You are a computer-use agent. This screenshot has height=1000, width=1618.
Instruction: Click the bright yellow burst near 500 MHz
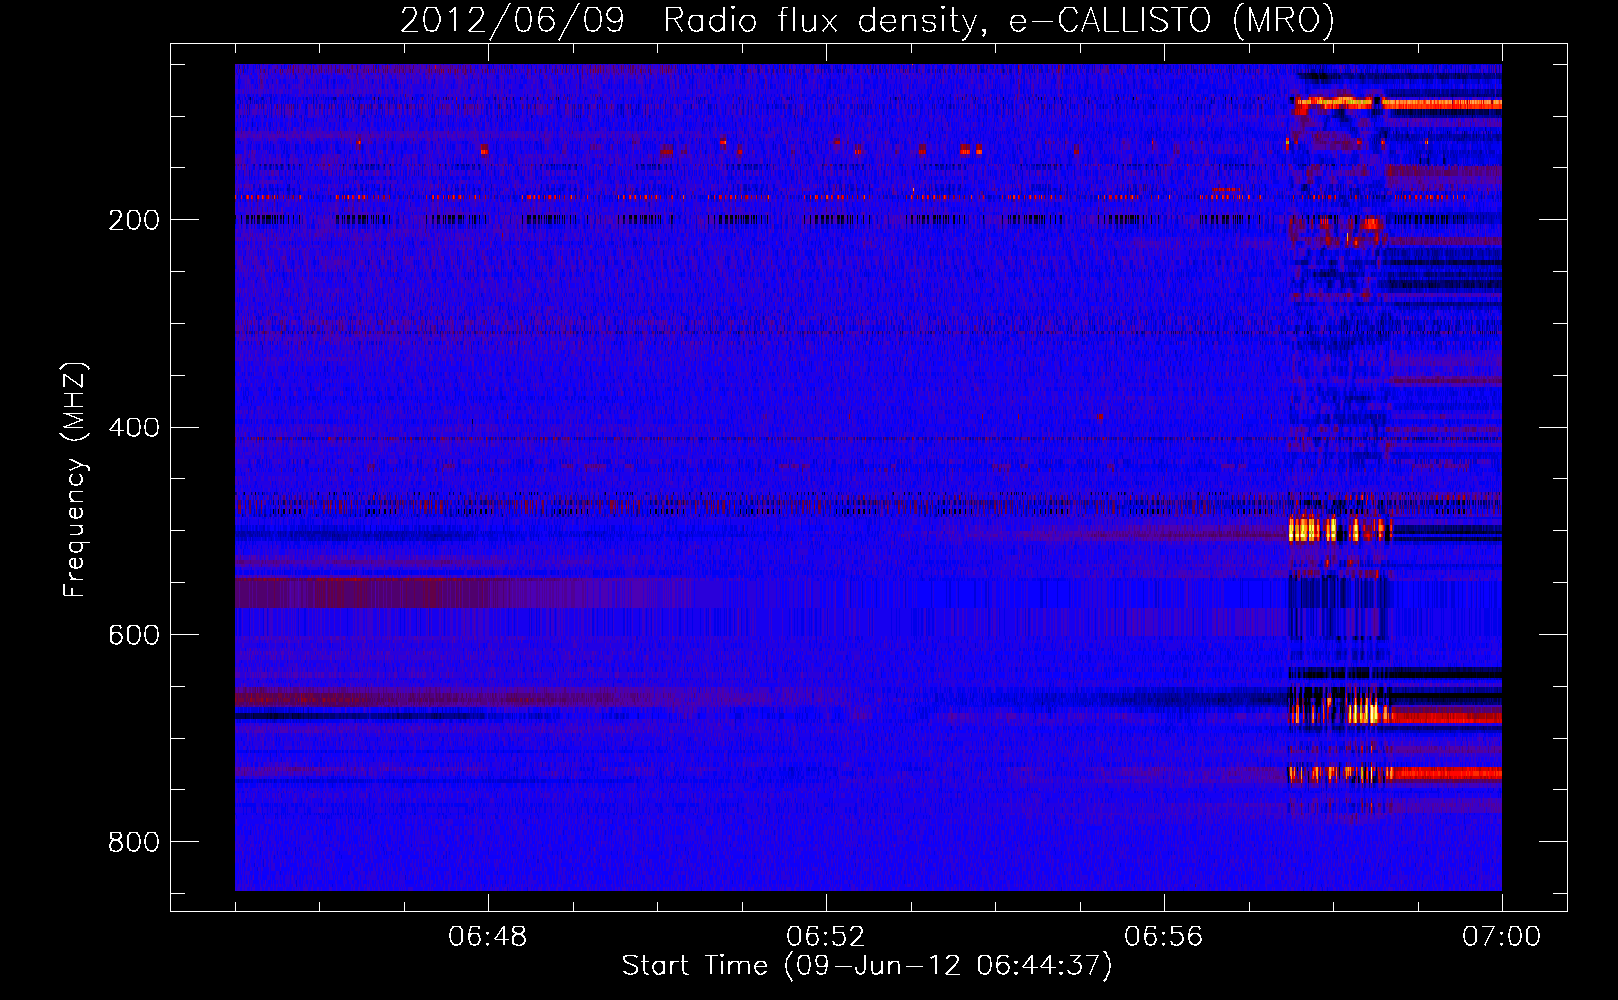(x=1340, y=528)
